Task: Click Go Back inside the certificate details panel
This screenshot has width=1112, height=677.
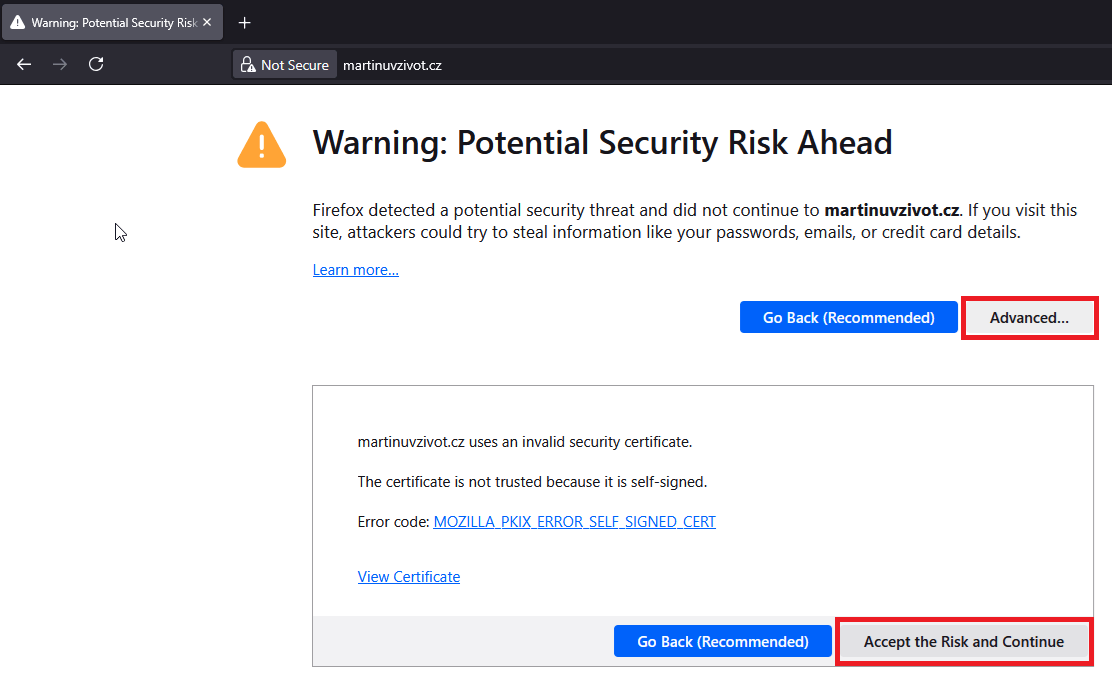Action: 722,641
